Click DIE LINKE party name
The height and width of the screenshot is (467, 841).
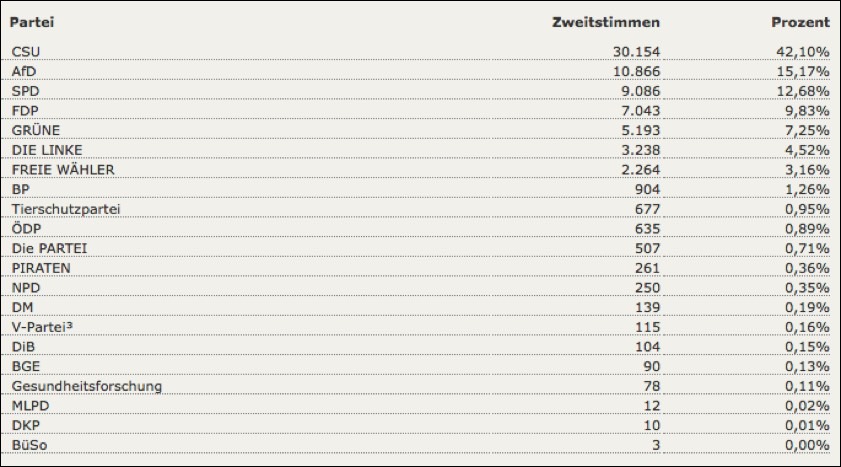(49, 150)
